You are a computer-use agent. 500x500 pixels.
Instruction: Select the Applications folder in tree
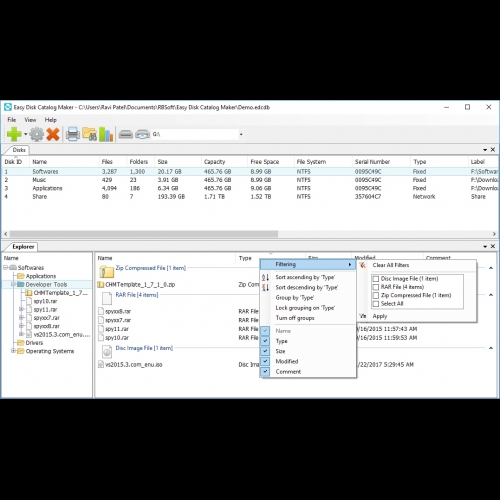[41, 276]
